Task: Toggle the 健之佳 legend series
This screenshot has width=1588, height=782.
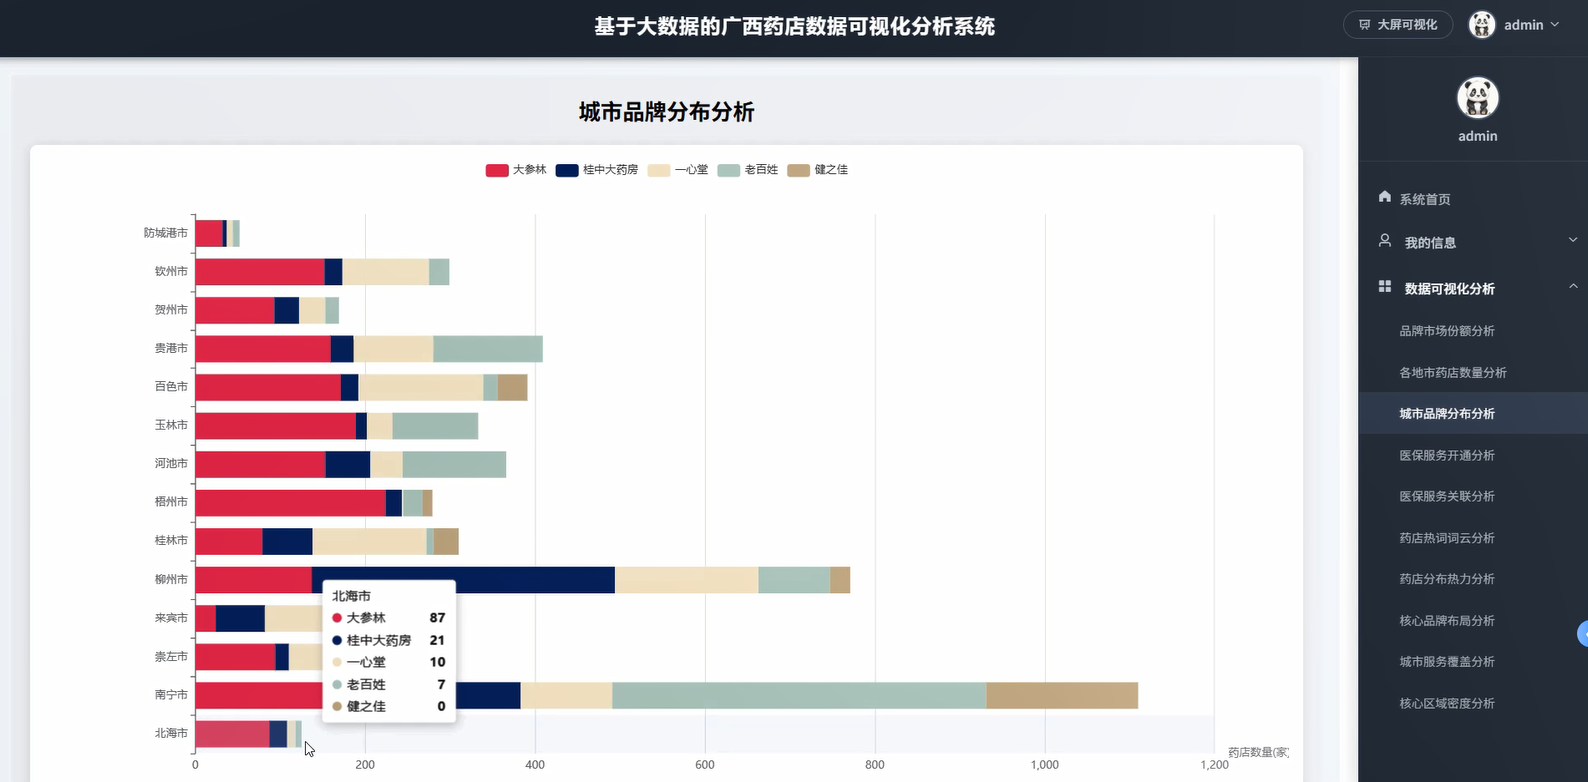Action: pyautogui.click(x=818, y=170)
